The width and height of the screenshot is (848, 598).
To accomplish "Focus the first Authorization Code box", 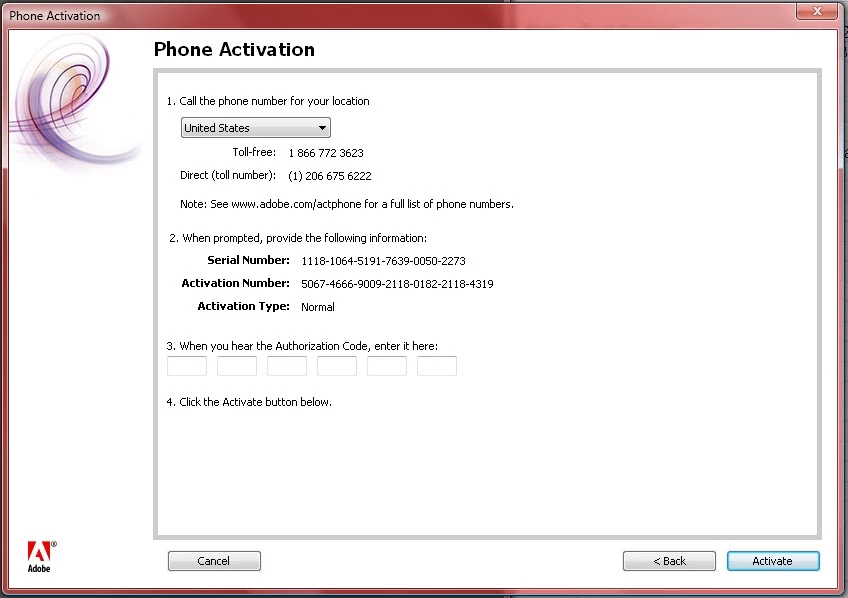I will [187, 366].
